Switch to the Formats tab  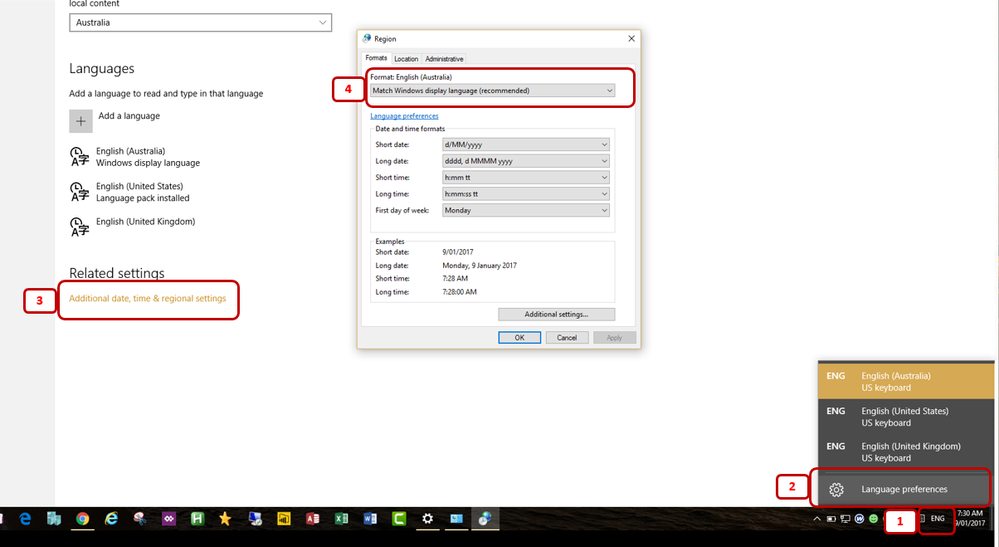pos(376,58)
